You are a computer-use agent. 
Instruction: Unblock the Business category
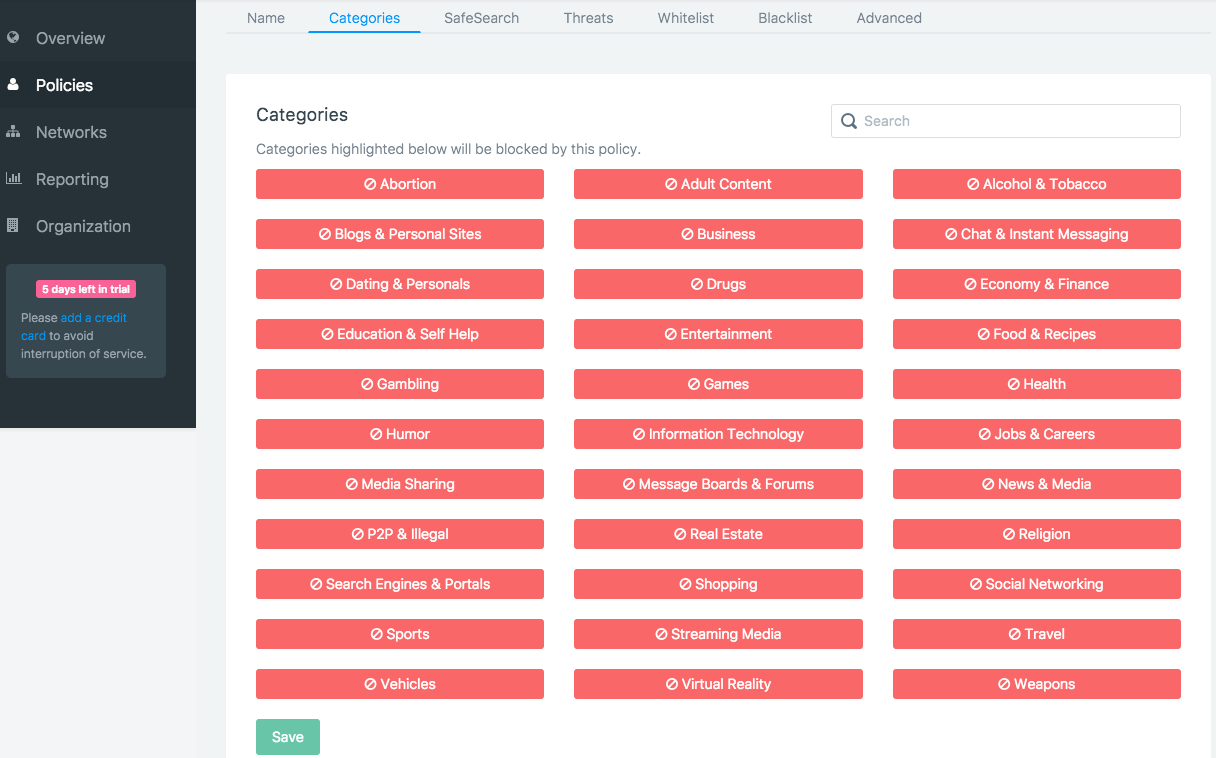[718, 234]
